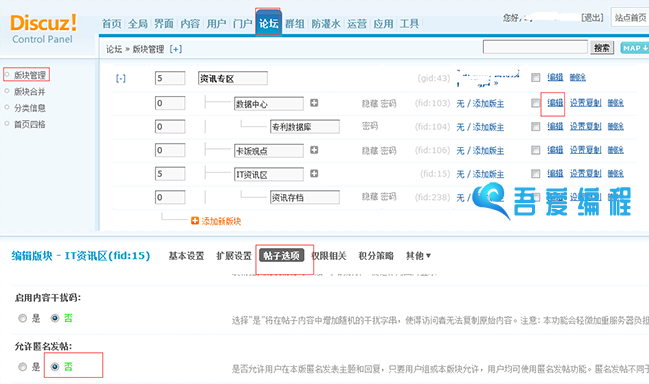Click 设置复制 in the IT资讯区 row
The image size is (649, 384).
click(x=585, y=173)
